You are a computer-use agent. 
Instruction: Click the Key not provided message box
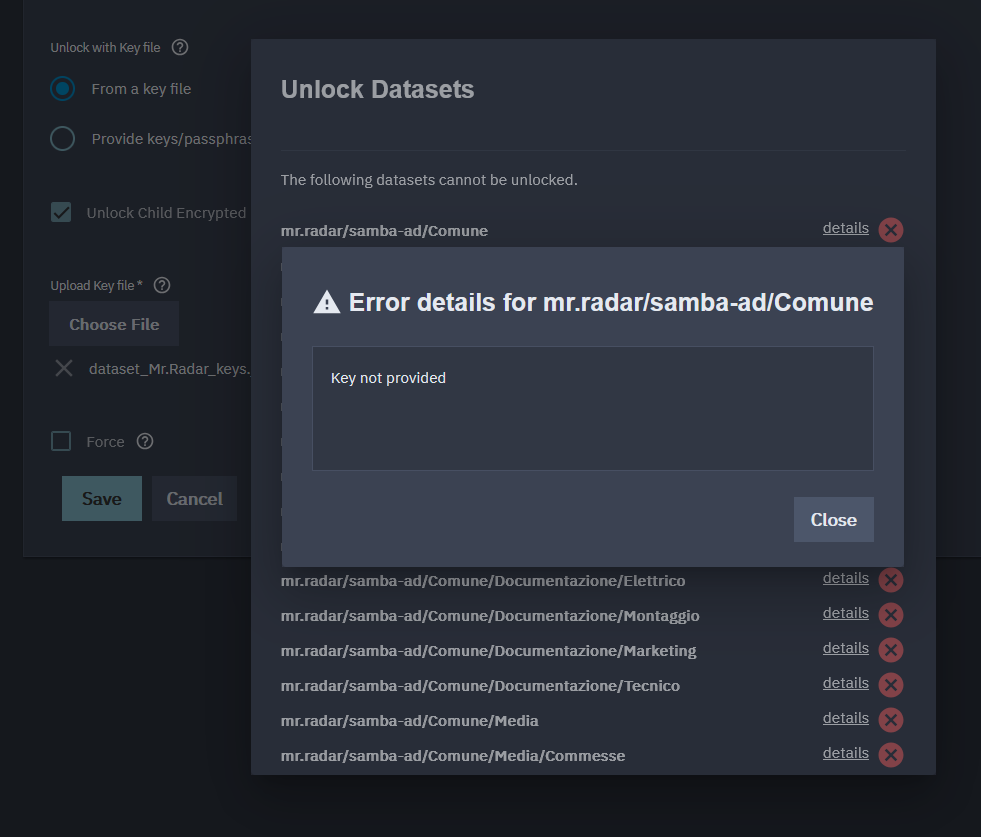(x=592, y=408)
